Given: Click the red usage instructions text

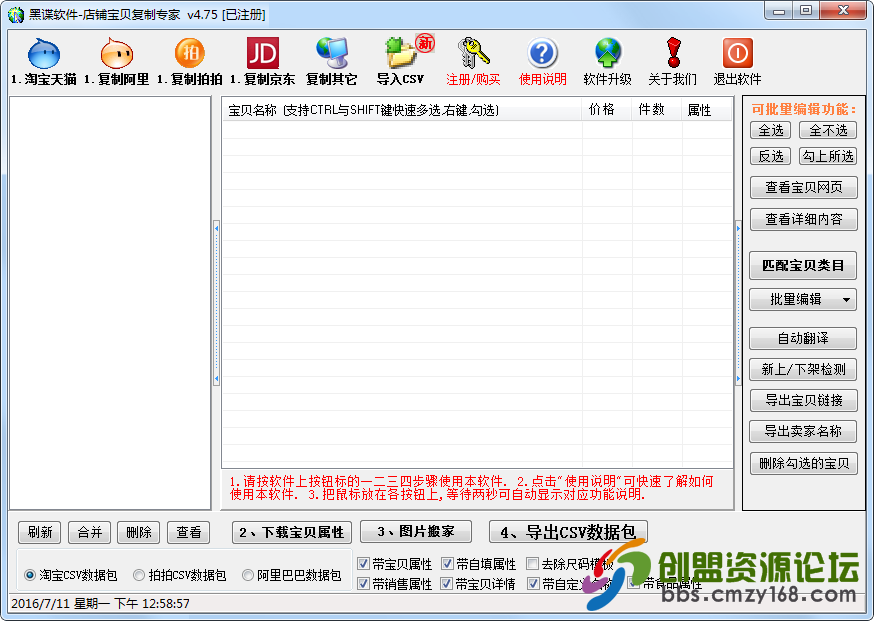Looking at the screenshot, I should coord(472,488).
